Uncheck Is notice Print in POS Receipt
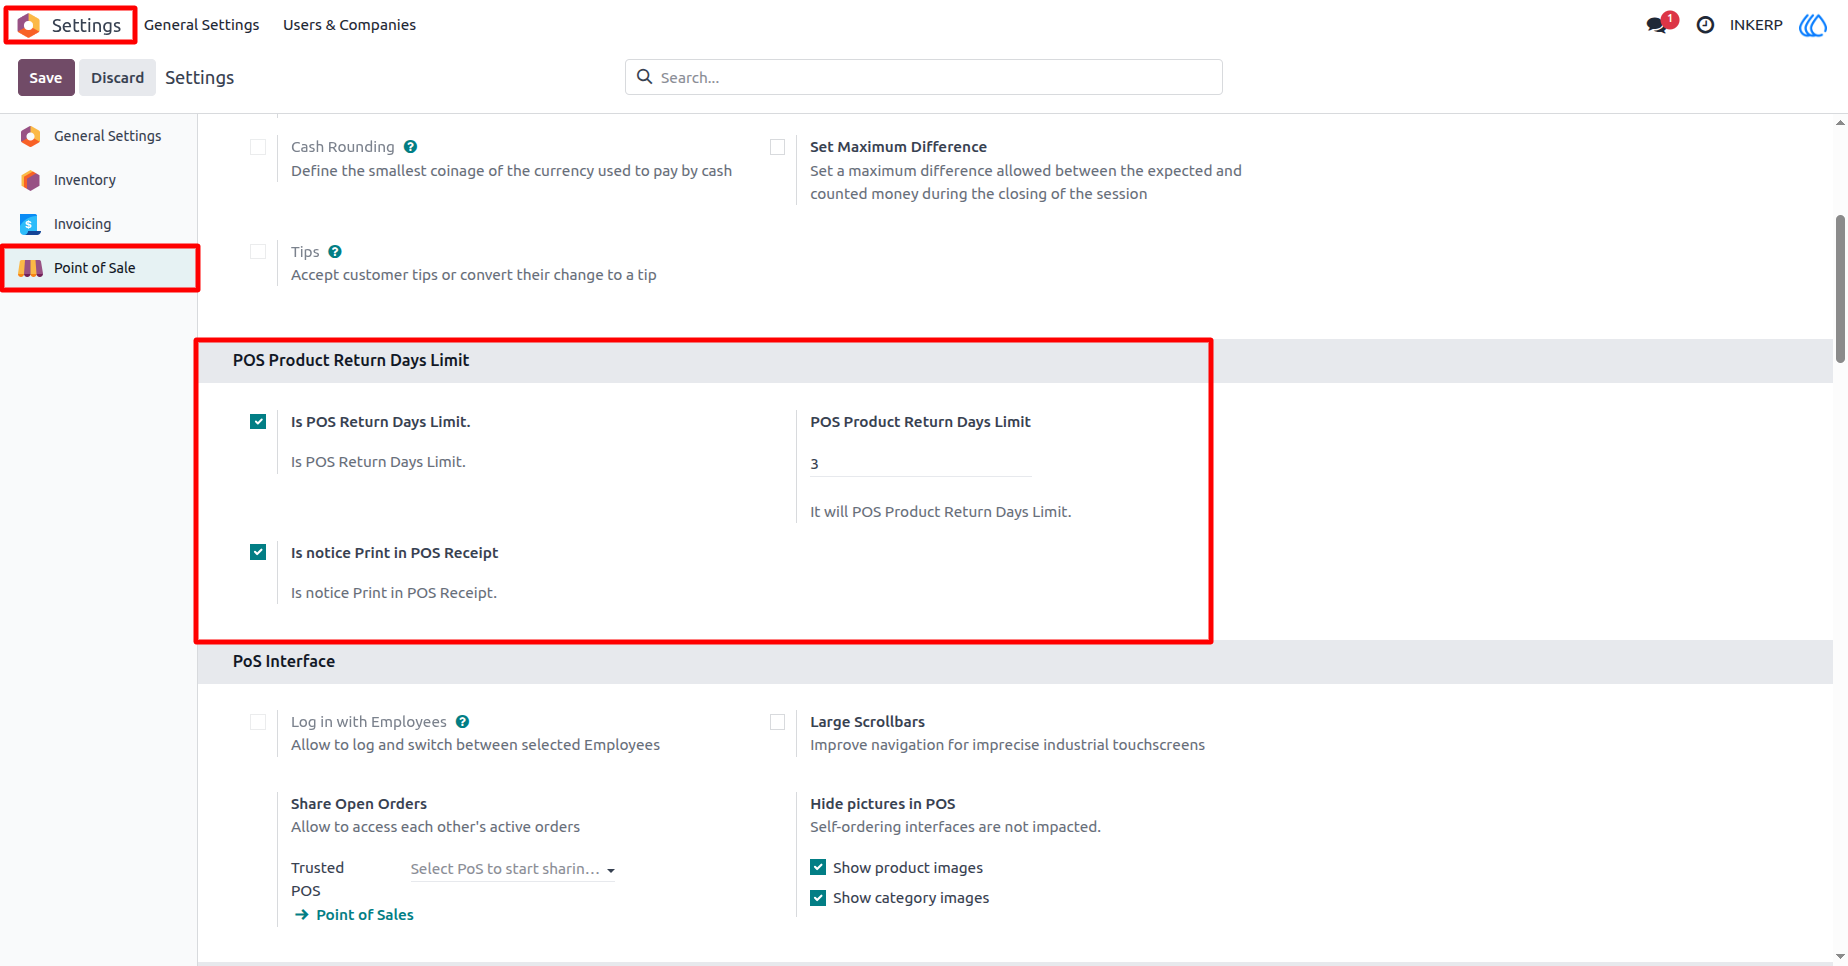 coord(258,552)
